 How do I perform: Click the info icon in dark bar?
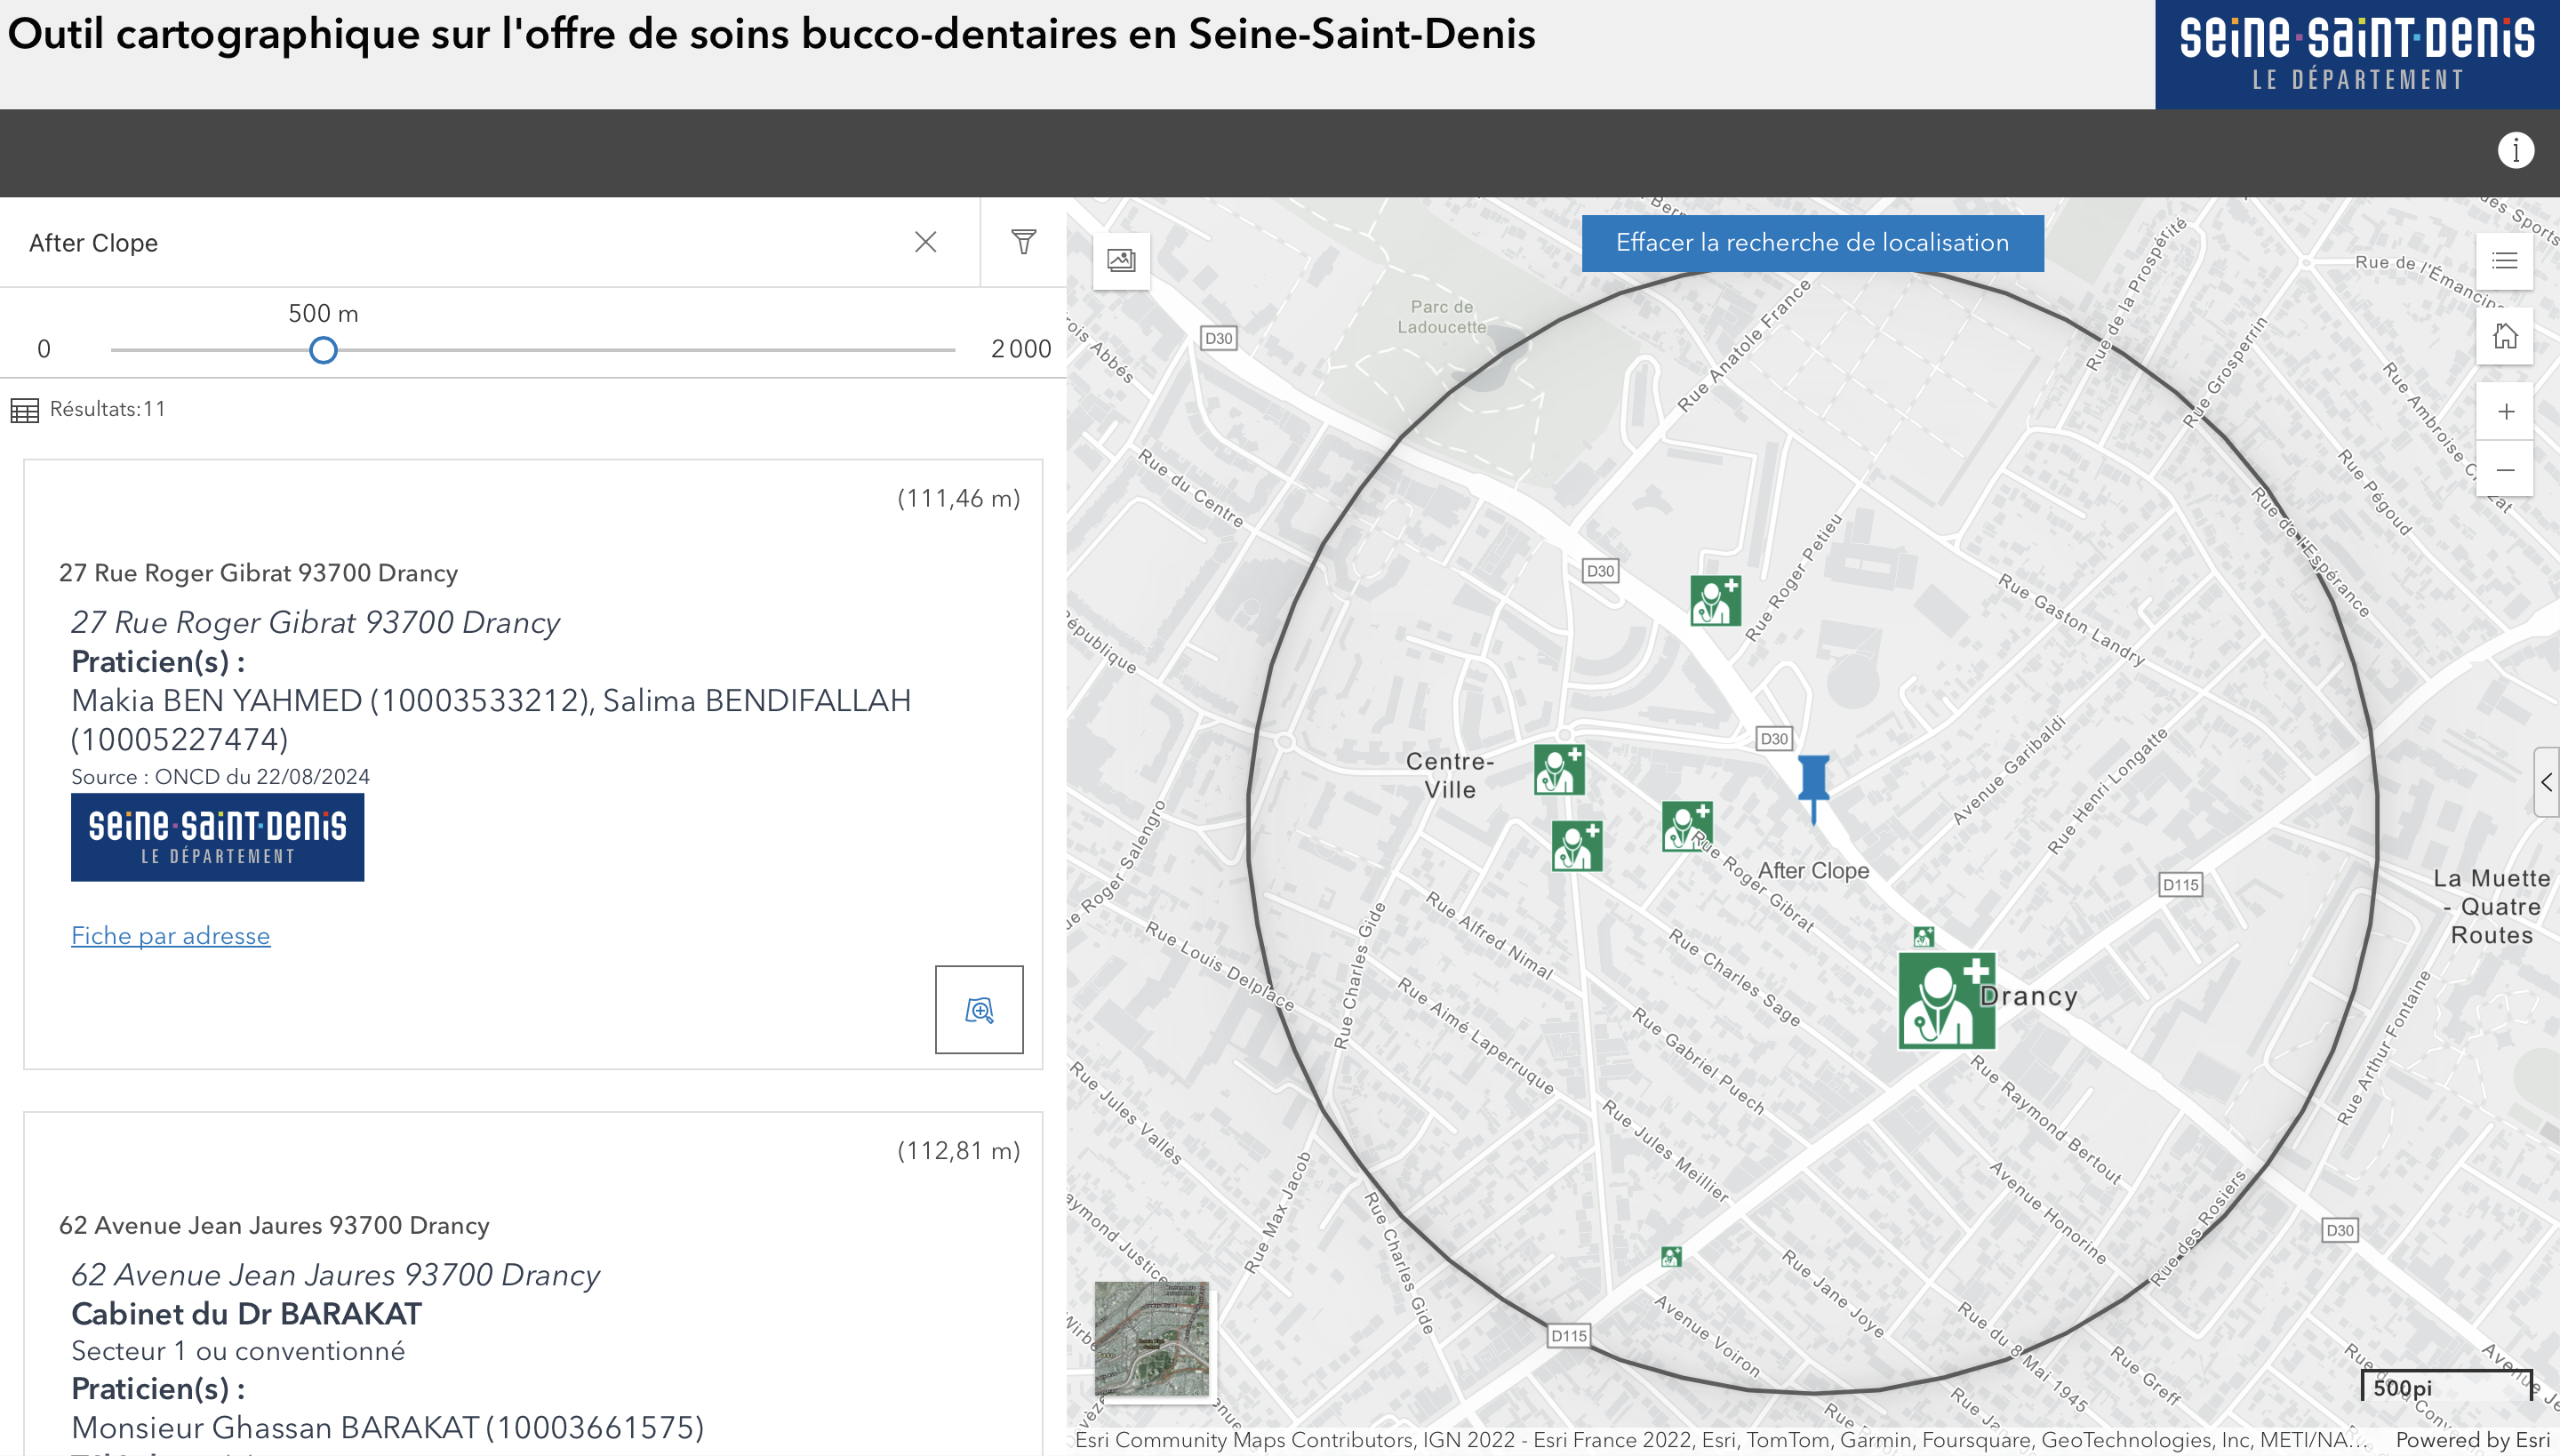pyautogui.click(x=2516, y=151)
